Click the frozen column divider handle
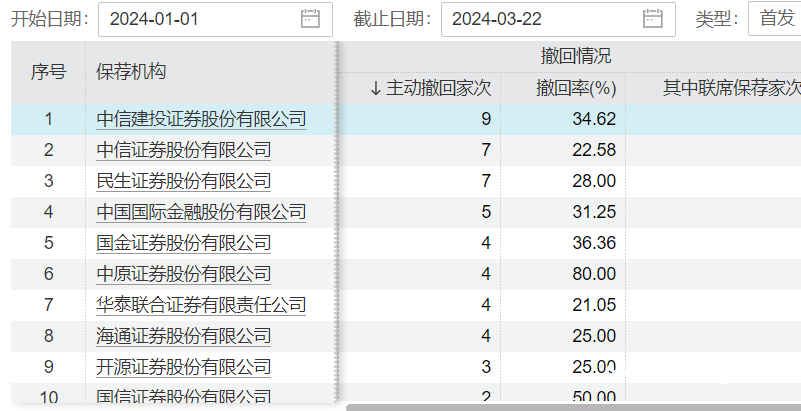Viewport: 801px width, 411px height. point(337,222)
